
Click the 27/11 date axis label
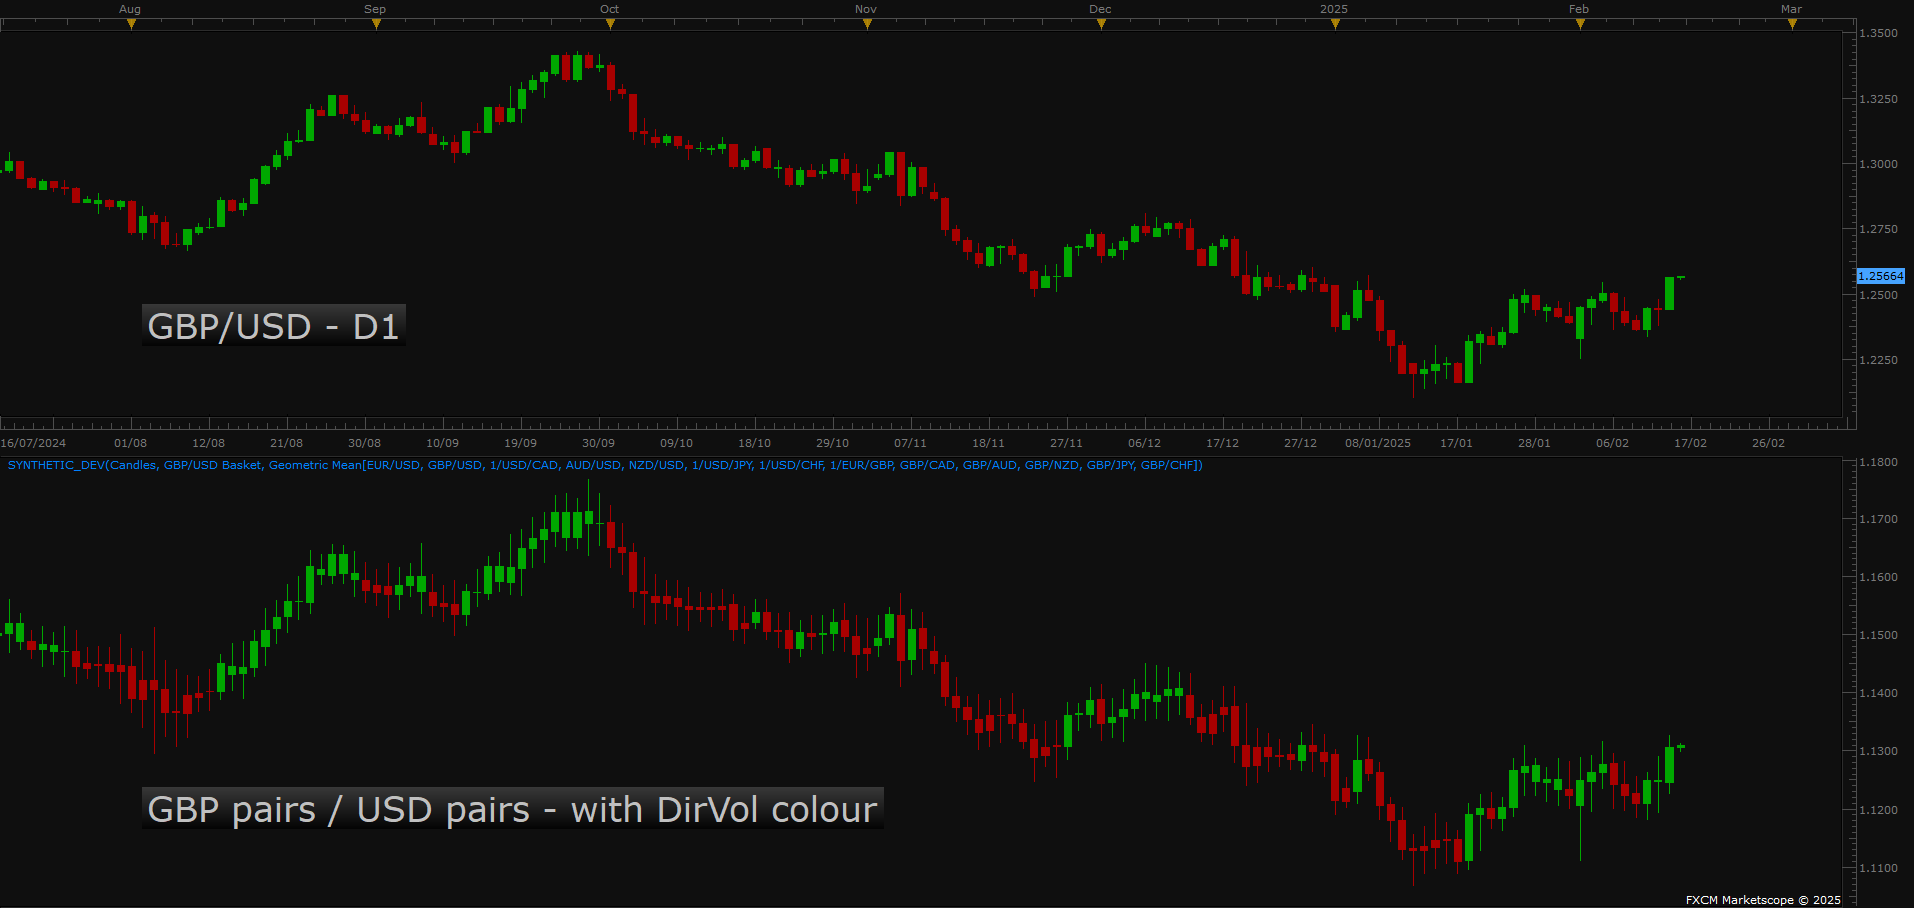tap(1066, 443)
